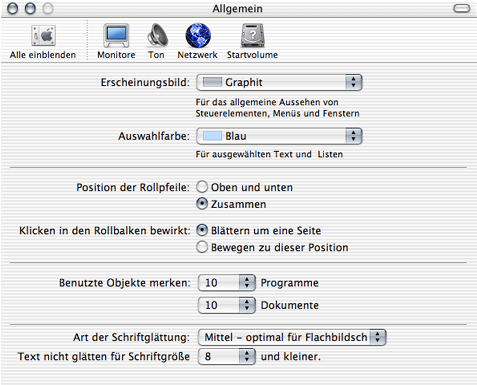Click the Benutzte Objekte merken label
477x385 pixels.
pyautogui.click(x=125, y=283)
